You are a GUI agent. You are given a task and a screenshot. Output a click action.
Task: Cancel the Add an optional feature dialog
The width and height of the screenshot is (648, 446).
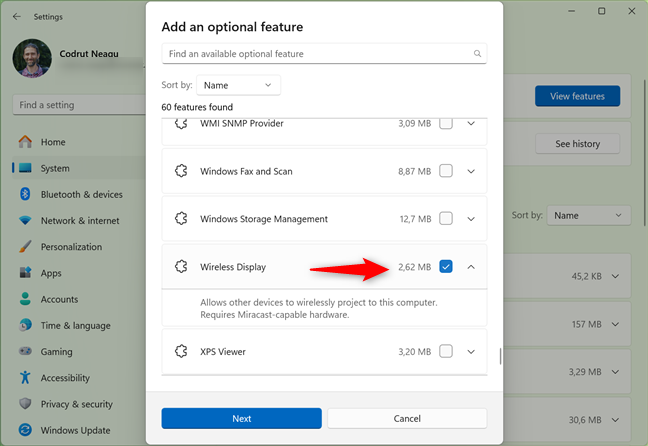point(407,418)
